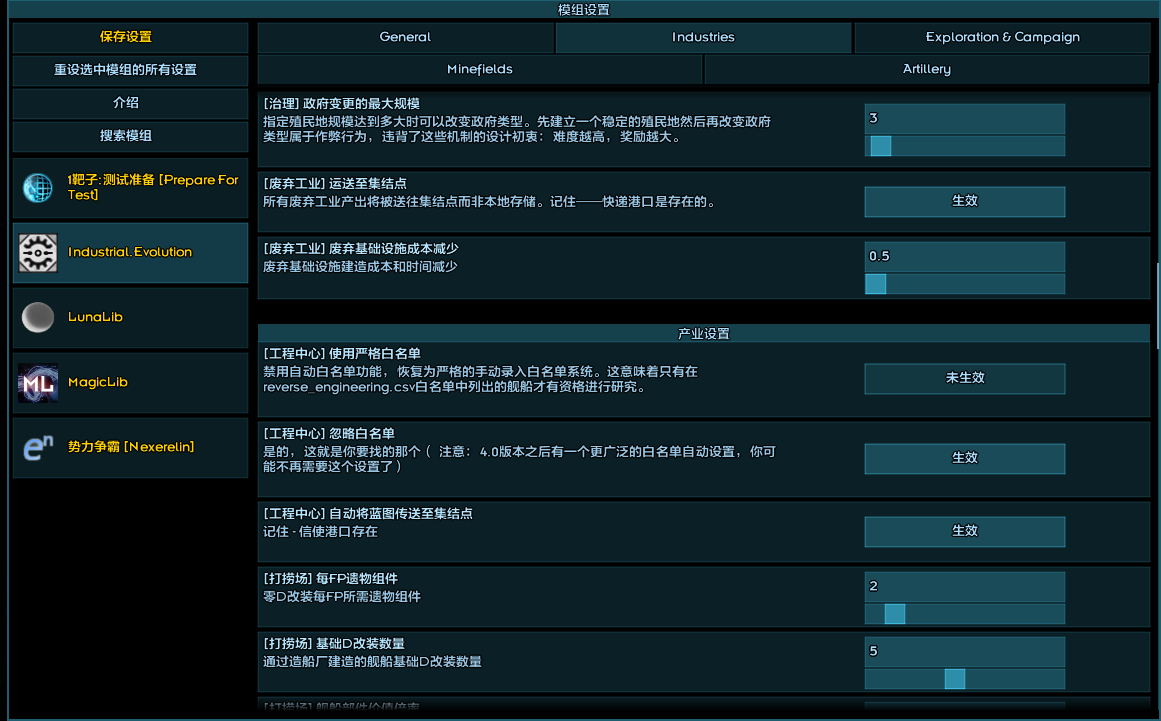Select the Industrial.Evolution gear icon
The height and width of the screenshot is (721, 1161).
(38, 253)
